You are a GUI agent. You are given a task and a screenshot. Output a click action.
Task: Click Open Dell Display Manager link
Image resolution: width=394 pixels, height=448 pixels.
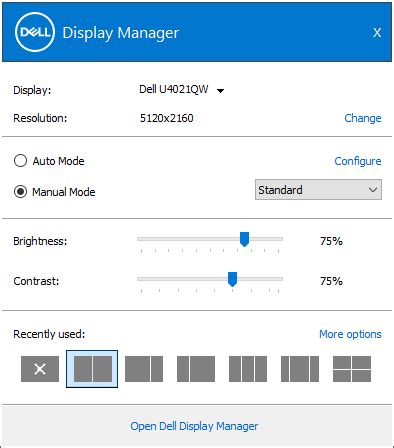coord(194,426)
